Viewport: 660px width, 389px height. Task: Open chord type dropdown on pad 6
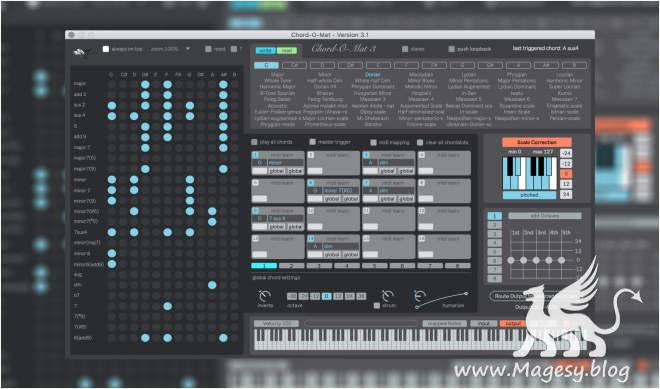pyautogui.click(x=341, y=190)
